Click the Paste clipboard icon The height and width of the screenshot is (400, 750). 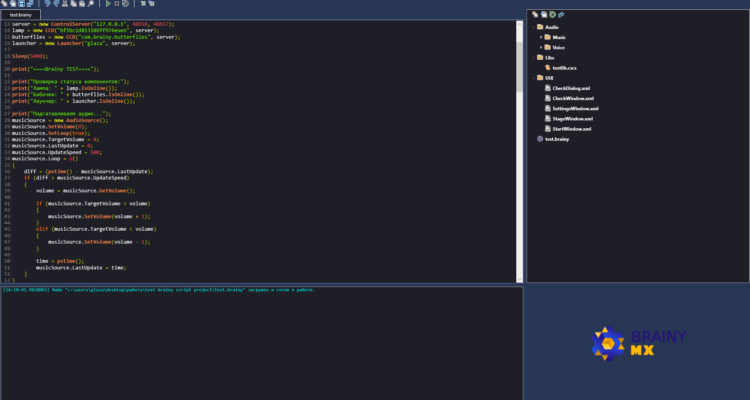click(82, 3)
